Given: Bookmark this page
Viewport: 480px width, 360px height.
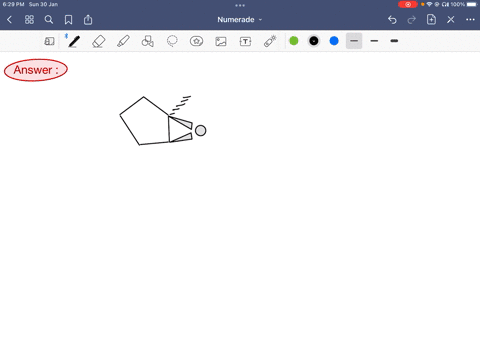Looking at the screenshot, I should (x=68, y=20).
